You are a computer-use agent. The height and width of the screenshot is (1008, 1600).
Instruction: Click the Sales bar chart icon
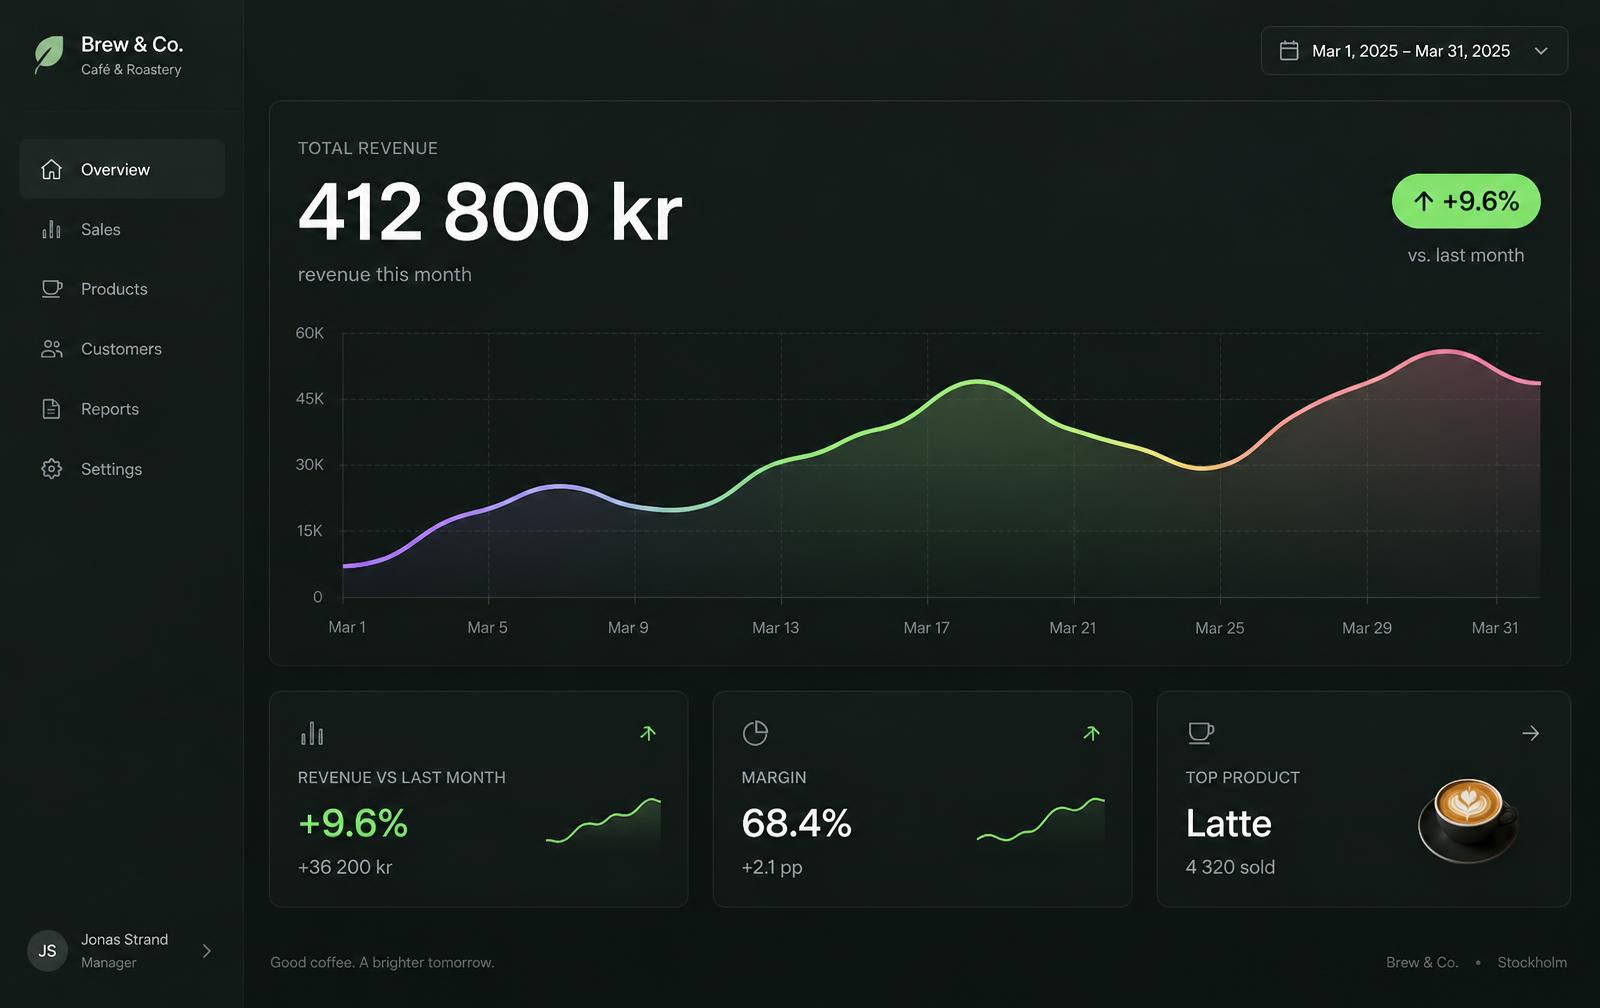point(51,229)
